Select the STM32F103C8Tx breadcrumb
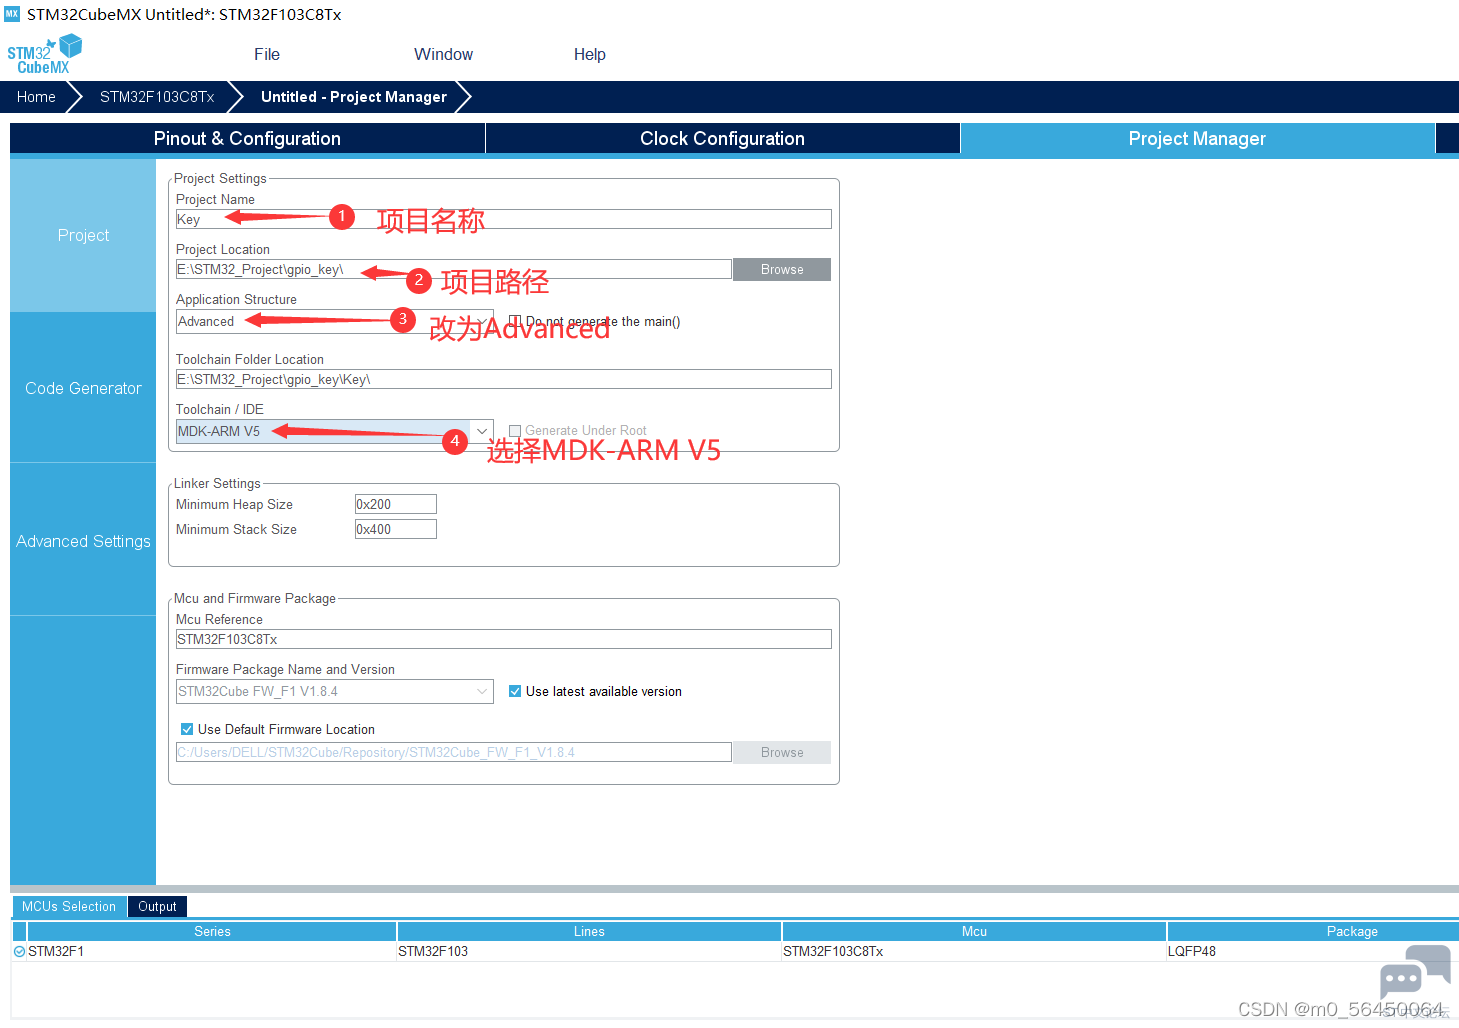Screen dimensions: 1459x1028 (157, 97)
